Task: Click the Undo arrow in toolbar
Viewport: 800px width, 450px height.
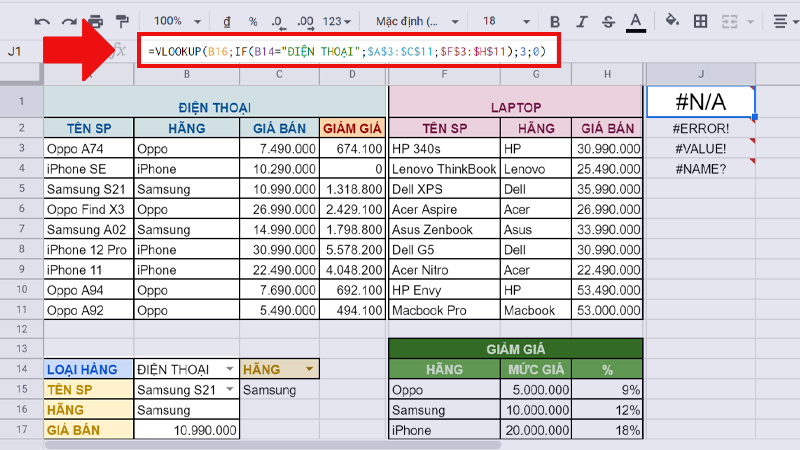Action: pyautogui.click(x=42, y=21)
